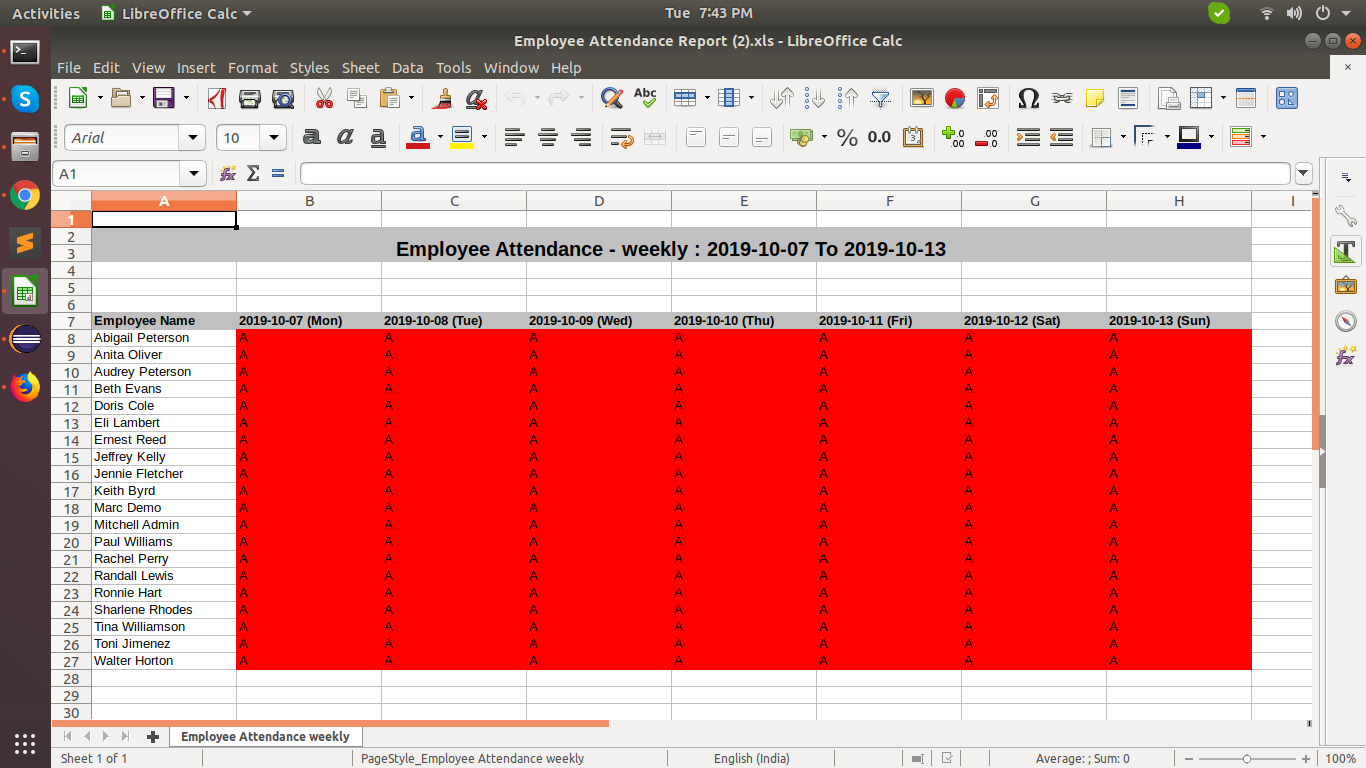Click the Headers and Footers icon
1366x768 pixels.
tap(1128, 98)
